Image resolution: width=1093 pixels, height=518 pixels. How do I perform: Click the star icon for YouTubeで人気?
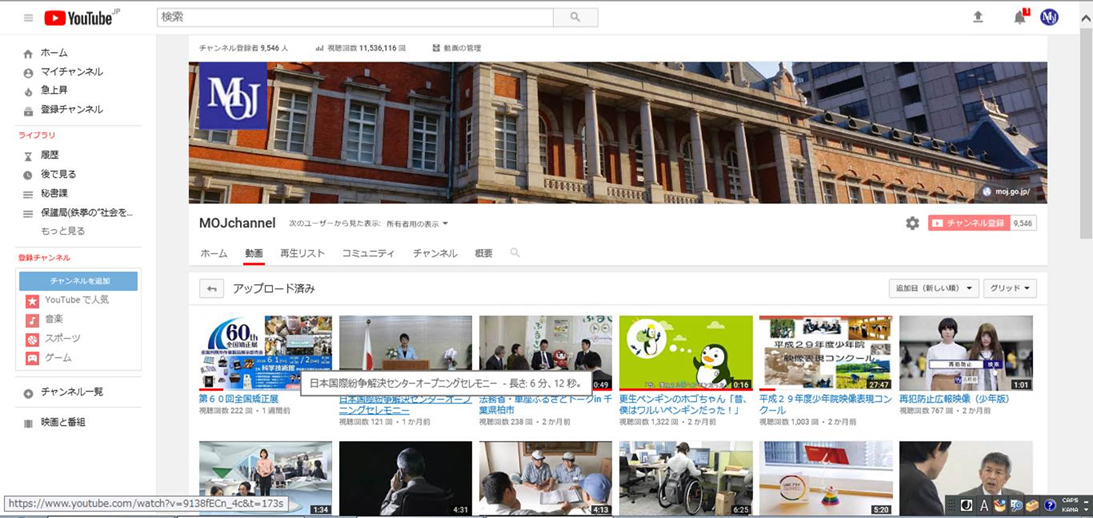[32, 301]
